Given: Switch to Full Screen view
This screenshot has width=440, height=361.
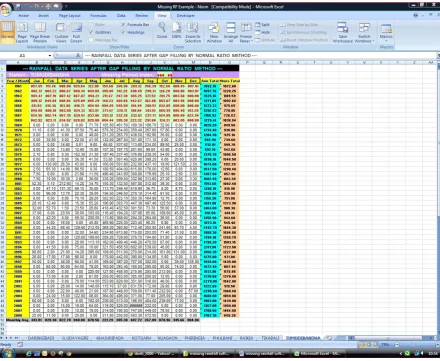Looking at the screenshot, I should pos(76,32).
